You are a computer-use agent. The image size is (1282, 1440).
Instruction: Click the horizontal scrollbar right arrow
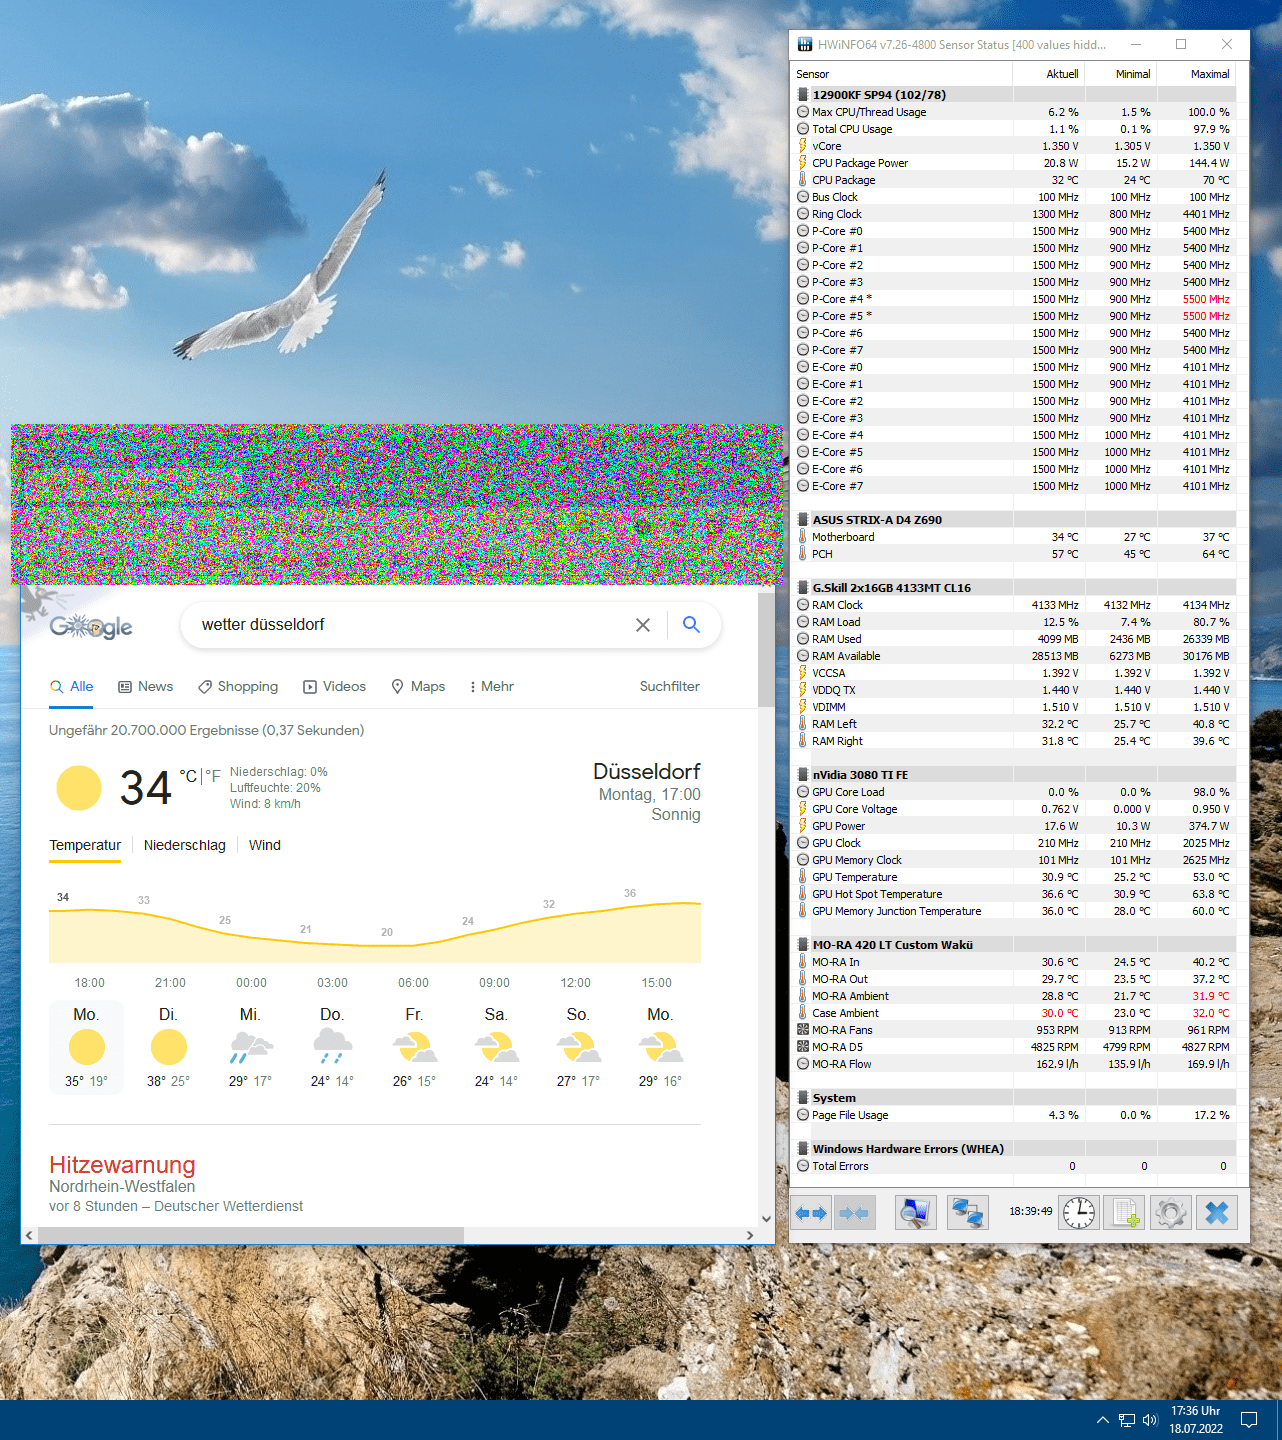click(x=750, y=1235)
